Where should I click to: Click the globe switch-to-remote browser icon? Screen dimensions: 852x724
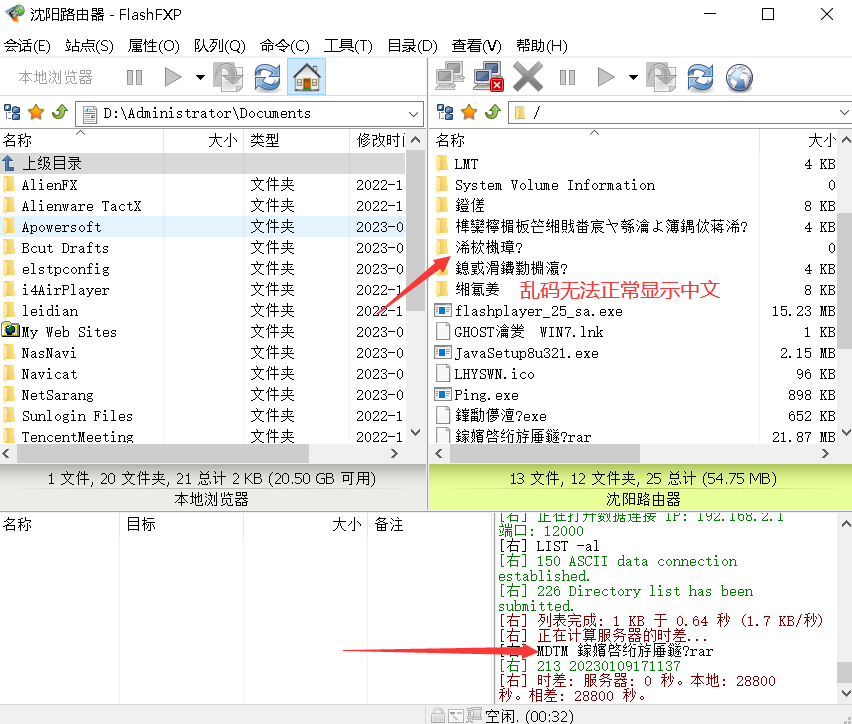(x=740, y=77)
